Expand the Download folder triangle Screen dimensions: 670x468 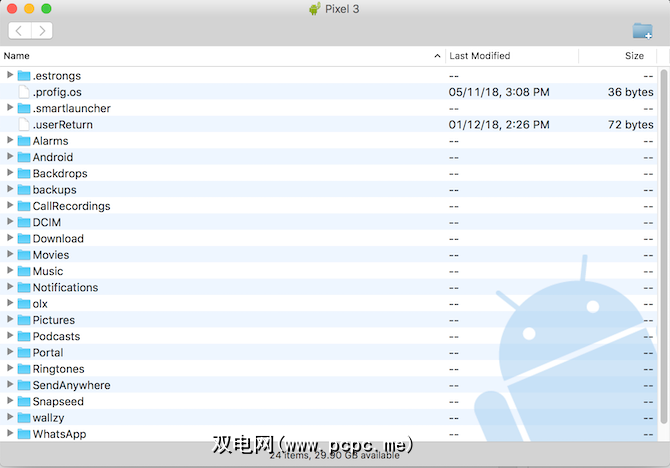(10, 238)
